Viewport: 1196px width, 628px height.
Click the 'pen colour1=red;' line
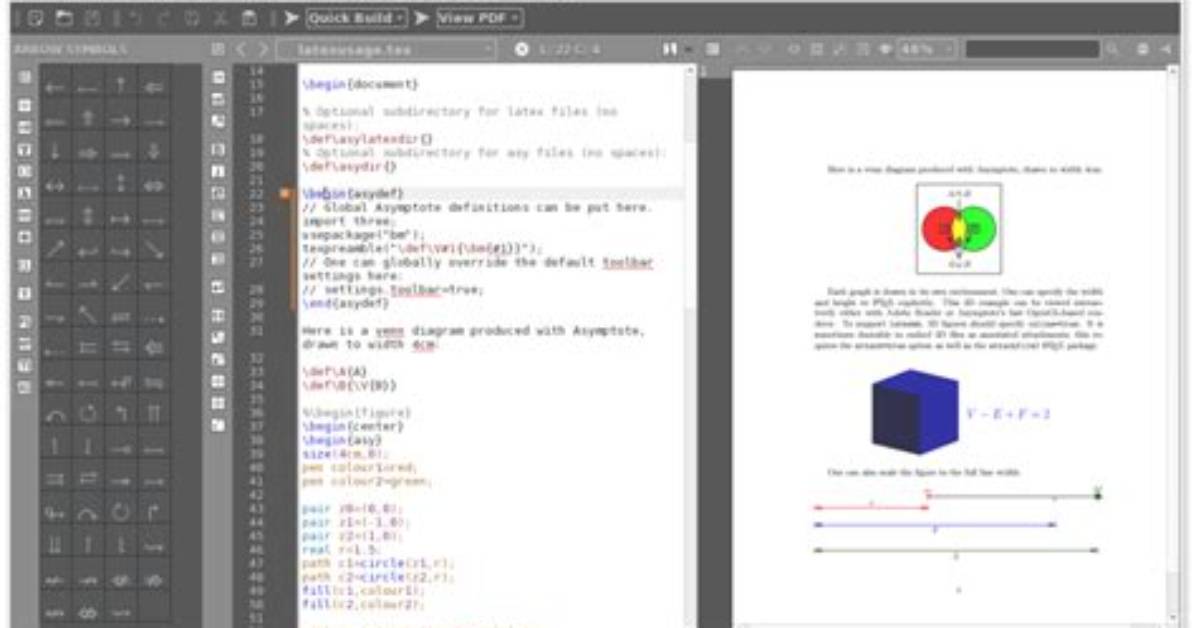point(358,468)
